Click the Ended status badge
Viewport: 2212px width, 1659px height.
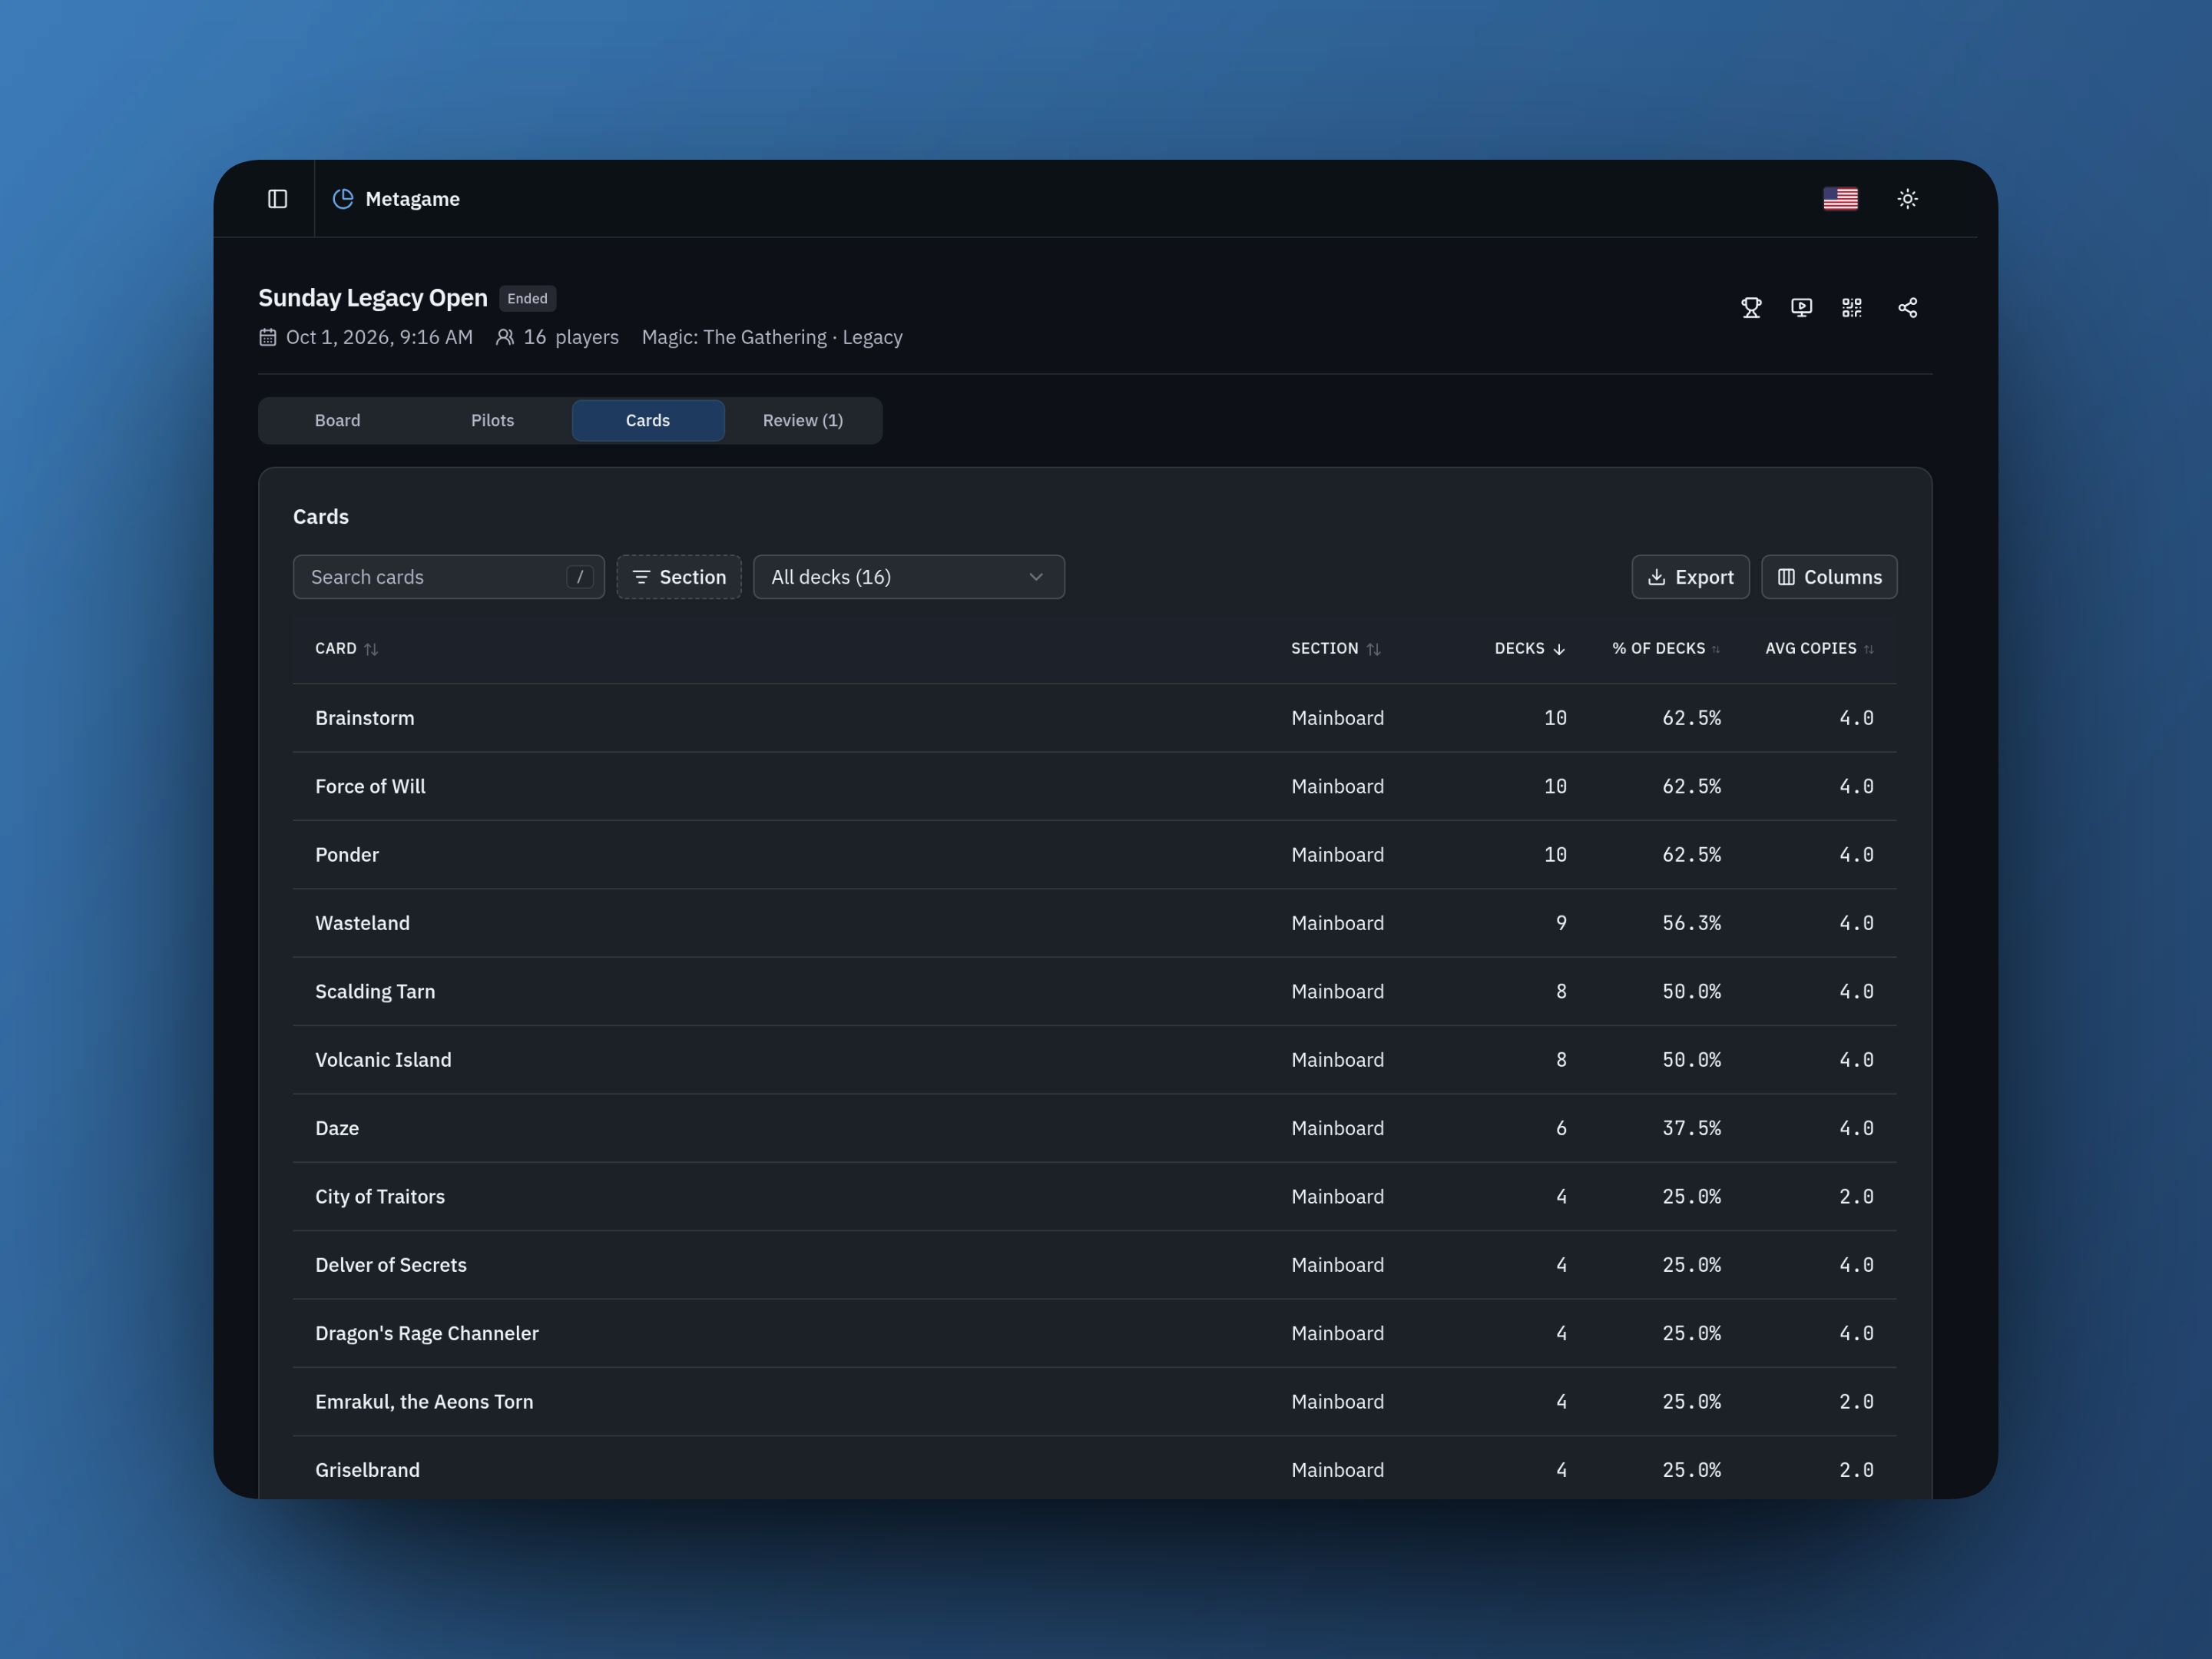pyautogui.click(x=527, y=298)
